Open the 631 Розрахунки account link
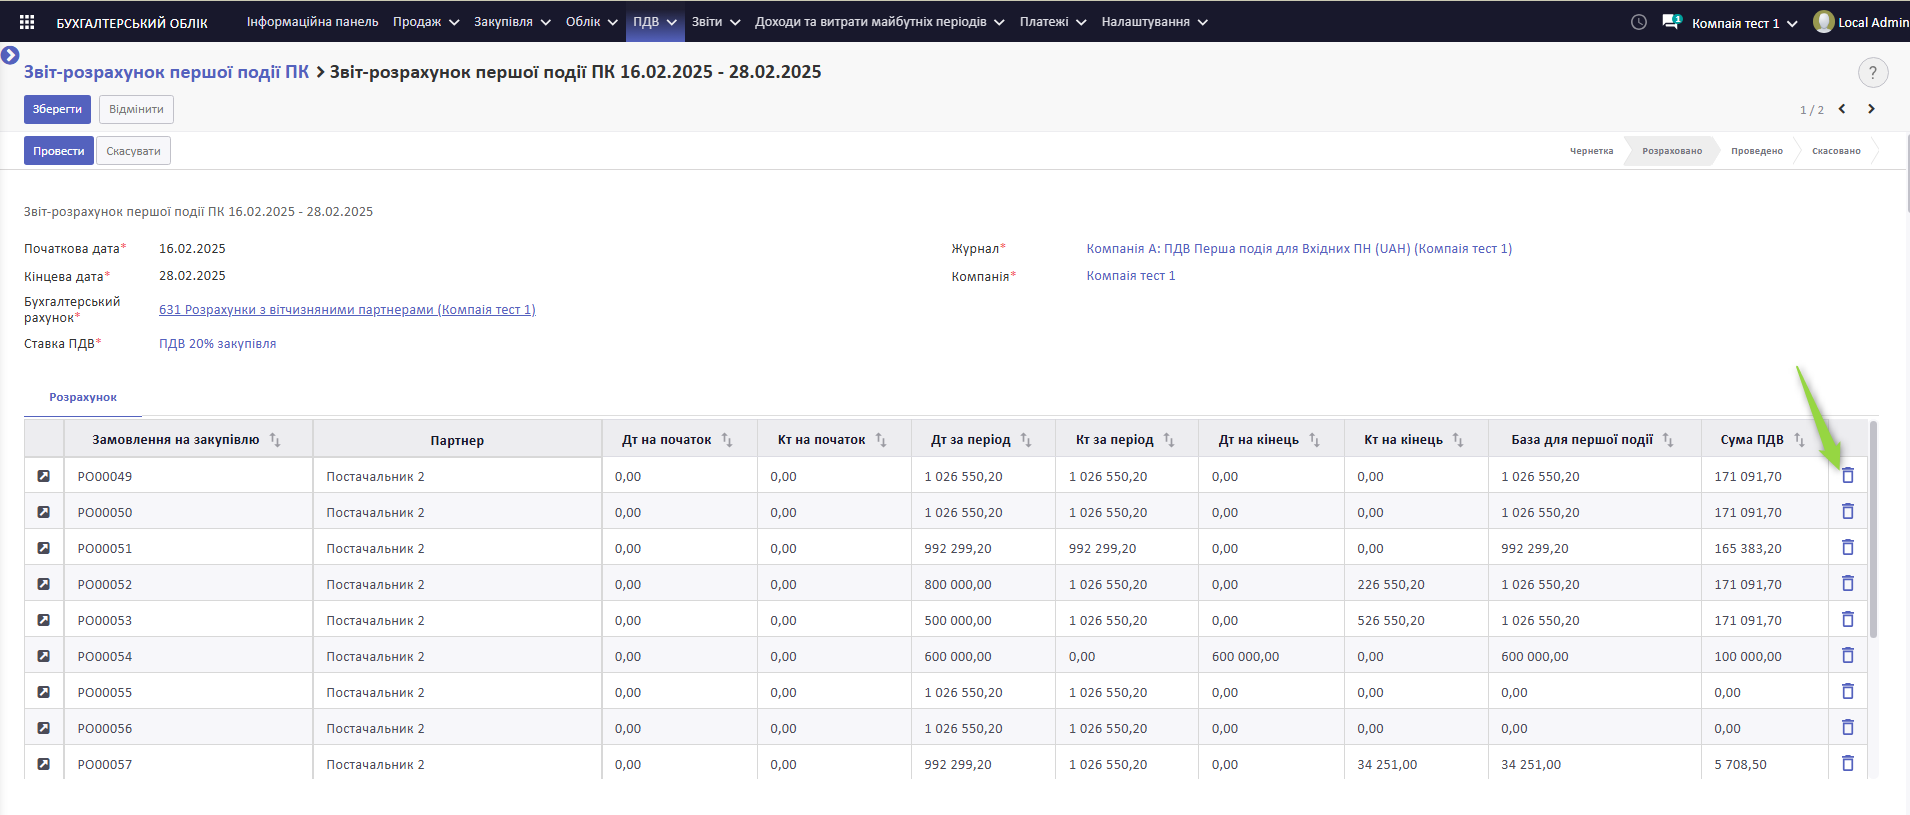The height and width of the screenshot is (815, 1910). pyautogui.click(x=347, y=310)
